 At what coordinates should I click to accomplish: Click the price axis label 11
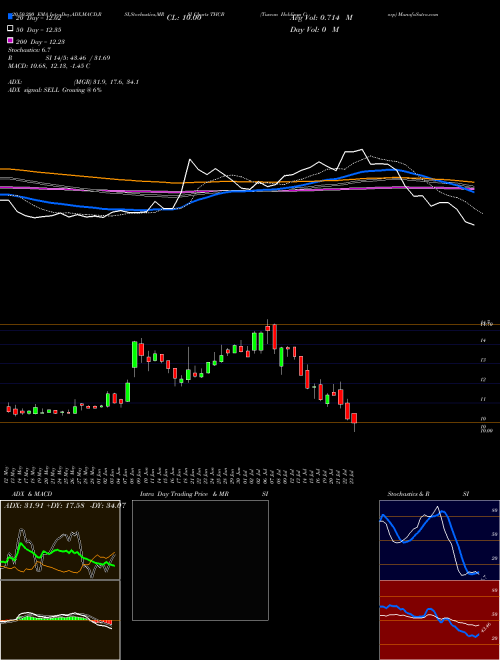pos(484,399)
